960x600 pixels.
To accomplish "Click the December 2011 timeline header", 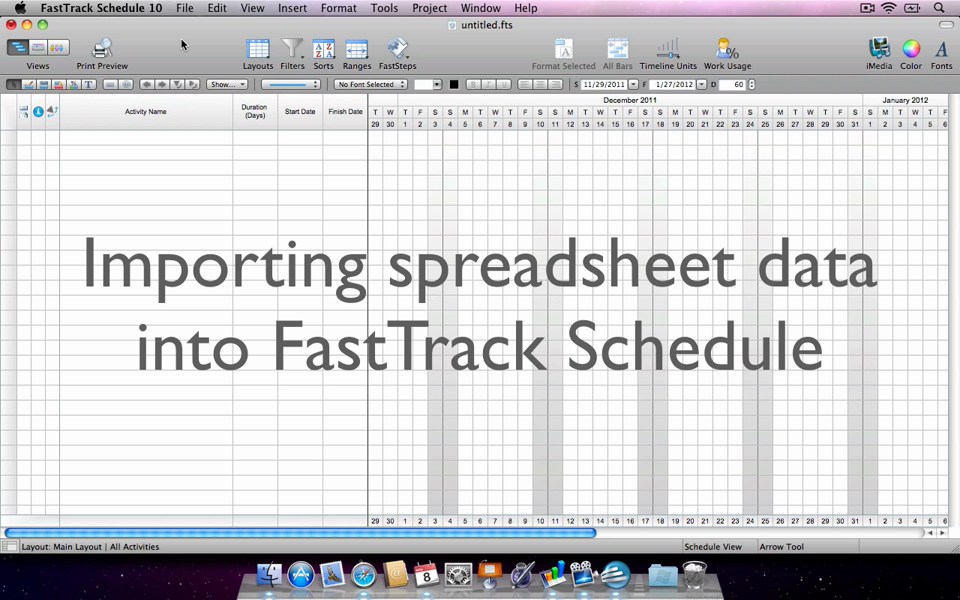I will point(630,100).
